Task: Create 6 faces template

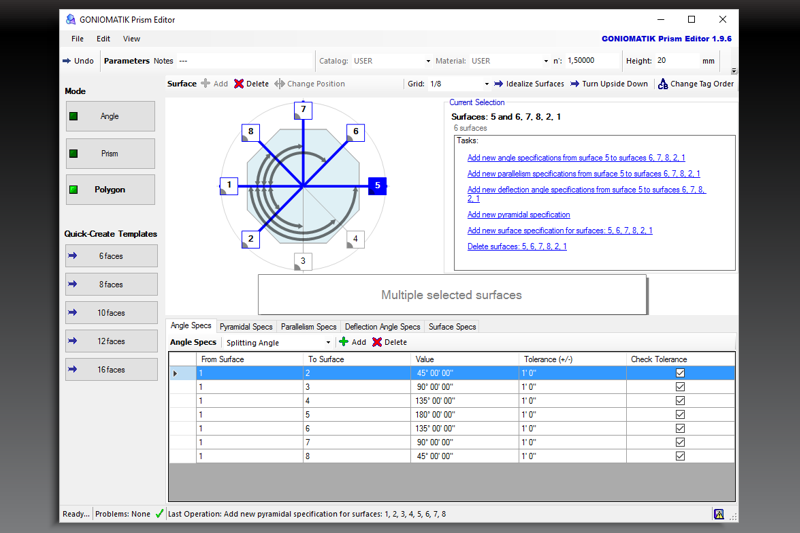Action: pyautogui.click(x=111, y=256)
